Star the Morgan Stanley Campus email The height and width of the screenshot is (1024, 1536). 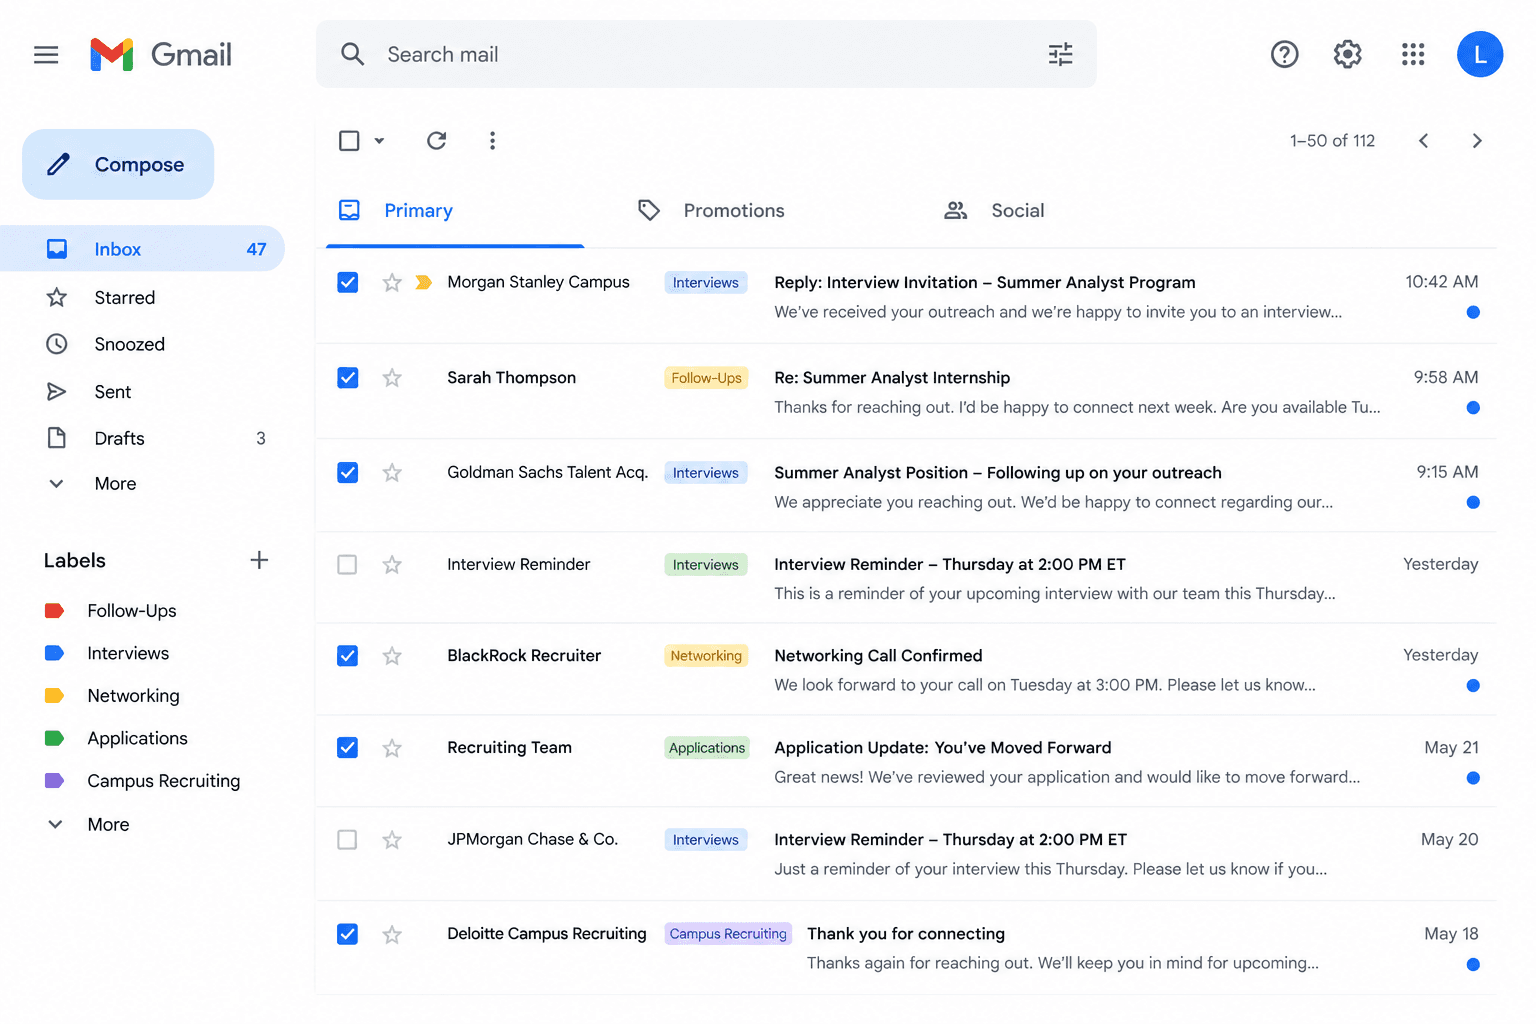[392, 283]
